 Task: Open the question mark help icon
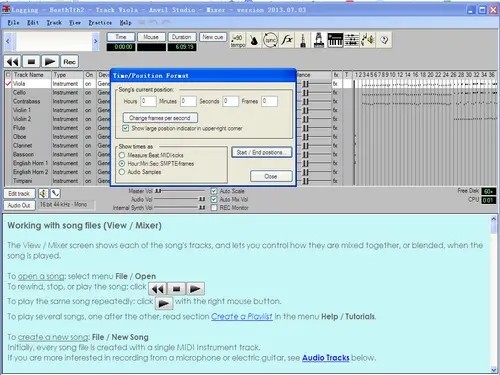pyautogui.click(x=384, y=40)
